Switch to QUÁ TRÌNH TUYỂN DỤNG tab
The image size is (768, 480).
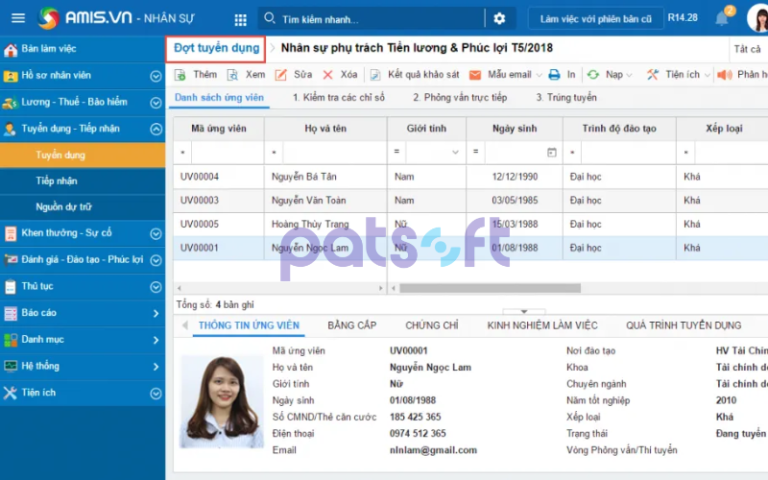pyautogui.click(x=683, y=325)
